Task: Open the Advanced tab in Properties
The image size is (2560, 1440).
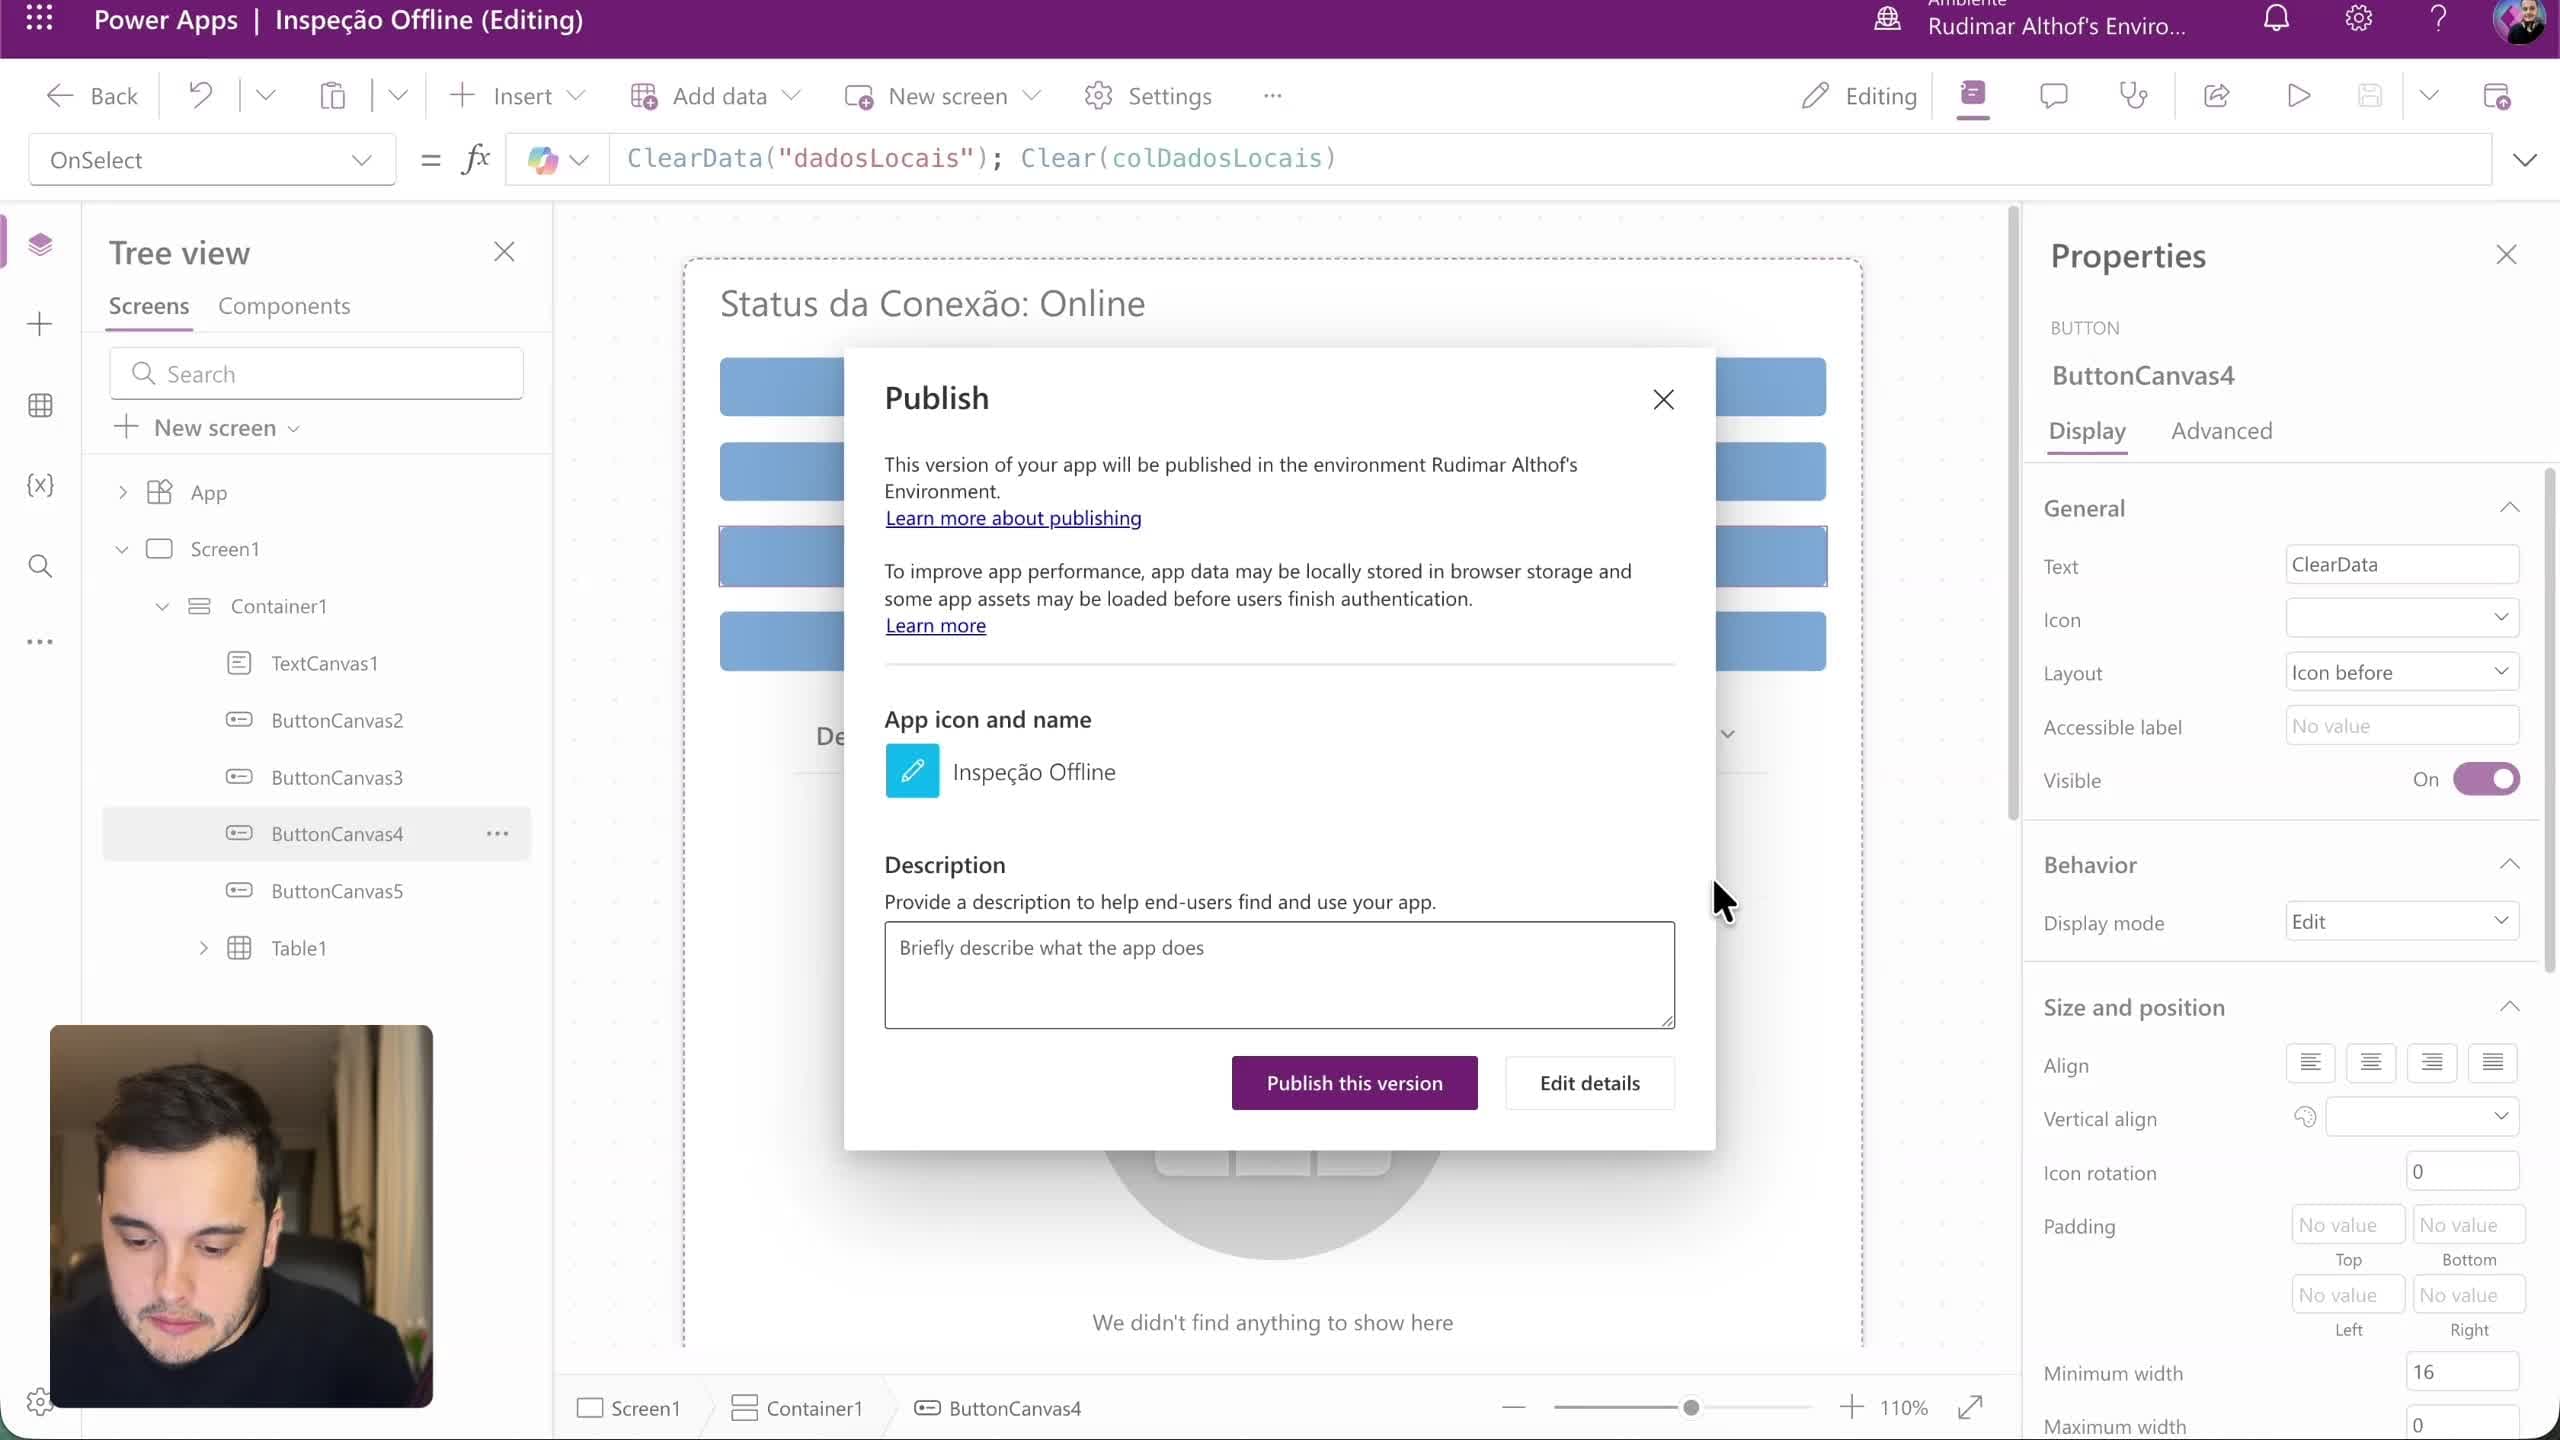Action: [x=2222, y=431]
